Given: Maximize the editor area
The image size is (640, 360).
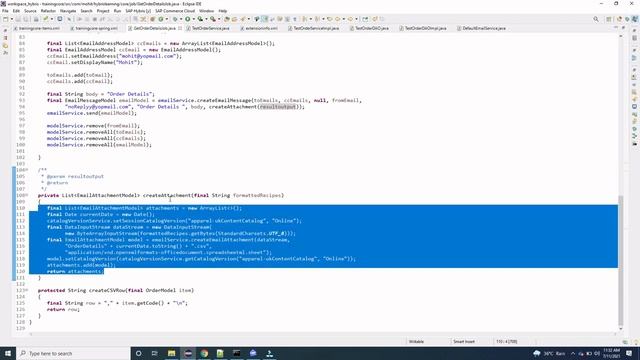Looking at the screenshot, I should (x=623, y=28).
